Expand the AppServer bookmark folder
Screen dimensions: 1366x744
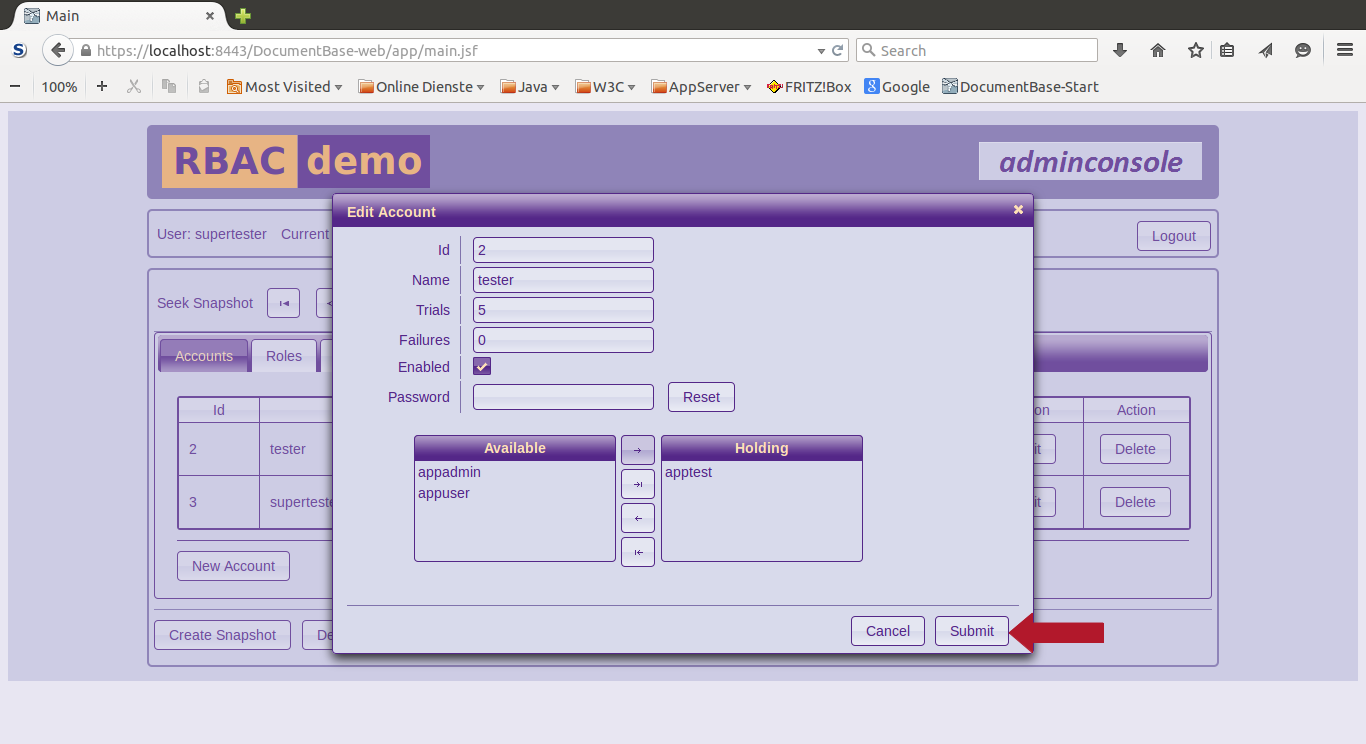tap(701, 87)
